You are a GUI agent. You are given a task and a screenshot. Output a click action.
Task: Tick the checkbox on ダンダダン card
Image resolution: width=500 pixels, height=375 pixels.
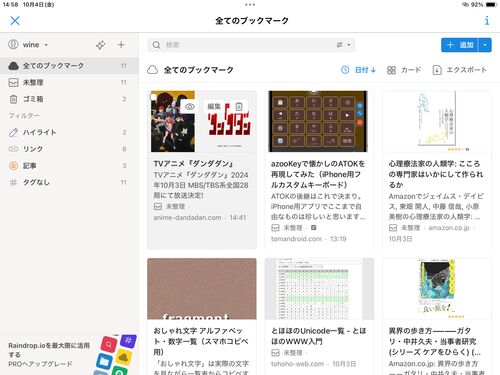point(153,97)
